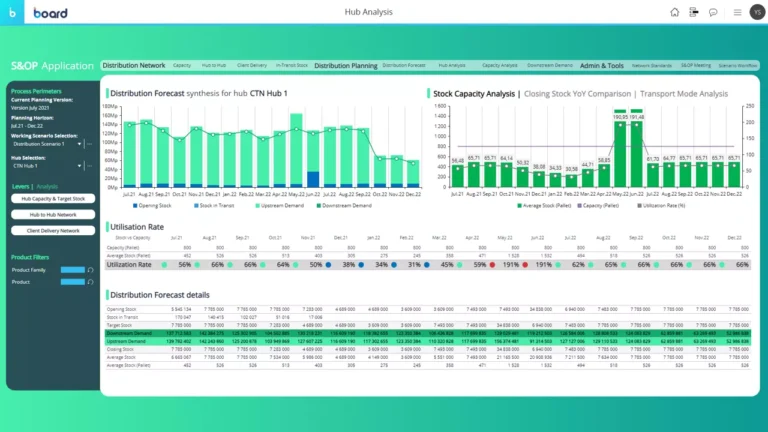Viewport: 768px width, 432px height.
Task: Click the ellipsis next to Distribution Scenario 1
Action: point(88,144)
